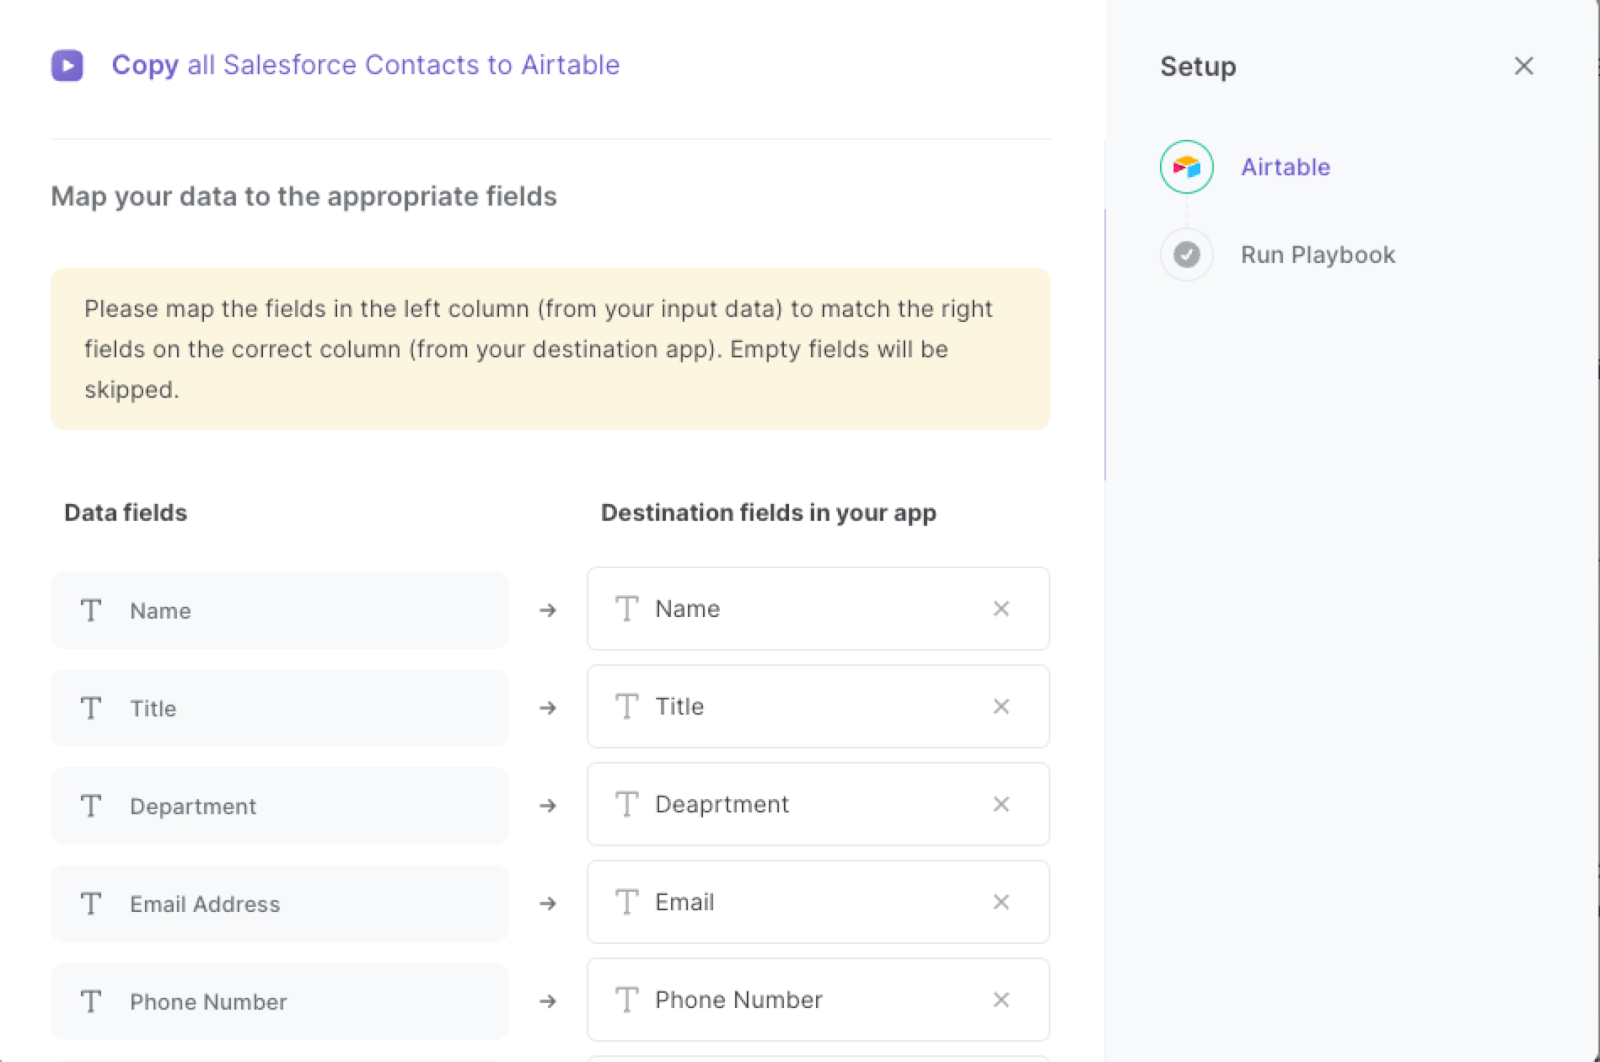This screenshot has width=1600, height=1062.
Task: Click the T icon in Deaprtment destination field
Action: tap(627, 804)
